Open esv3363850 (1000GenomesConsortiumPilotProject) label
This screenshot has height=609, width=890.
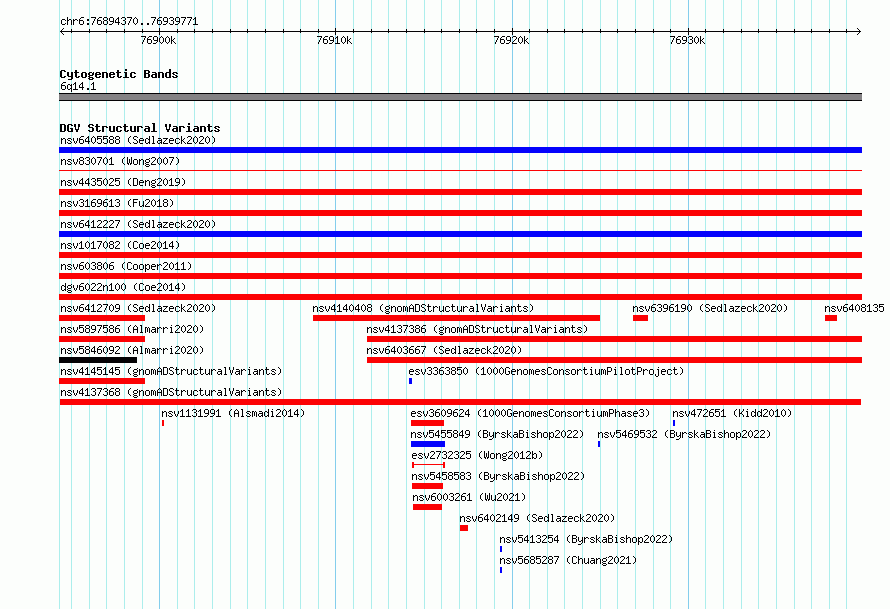(x=546, y=371)
